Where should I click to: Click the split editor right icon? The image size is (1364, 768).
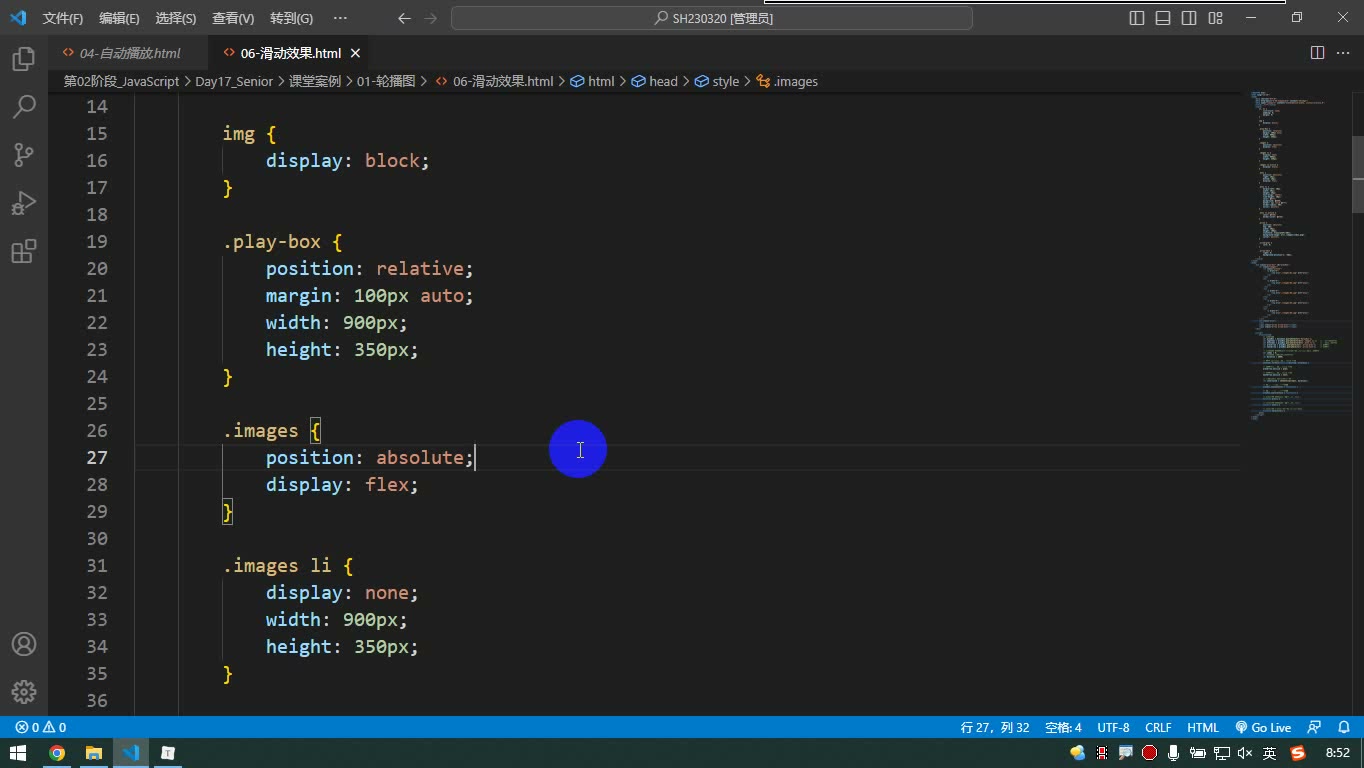(1317, 53)
